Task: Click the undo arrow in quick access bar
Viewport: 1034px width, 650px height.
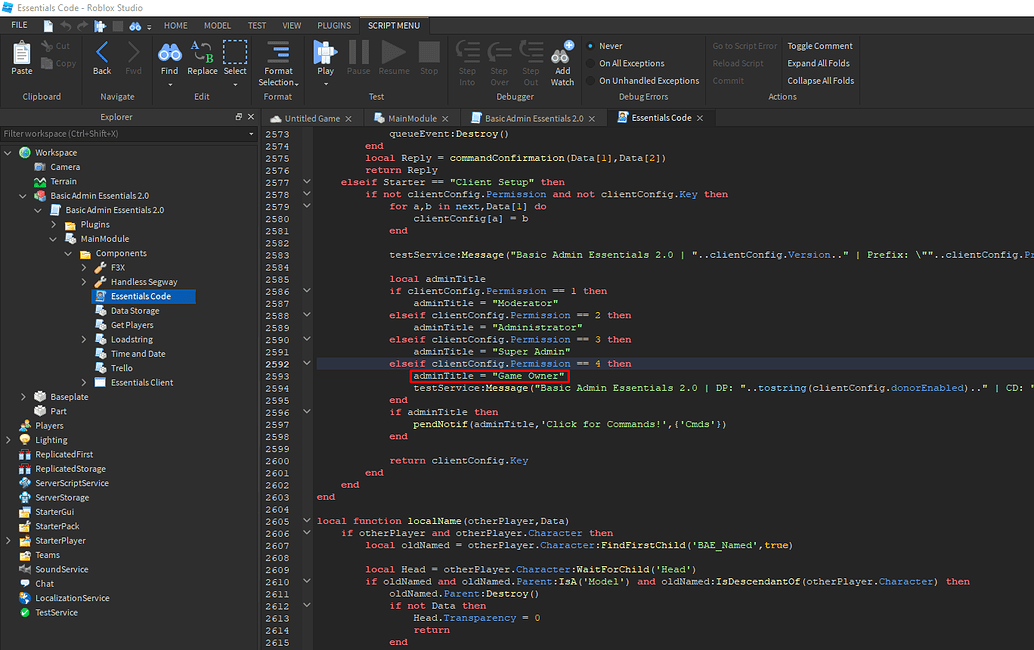Action: [x=65, y=26]
